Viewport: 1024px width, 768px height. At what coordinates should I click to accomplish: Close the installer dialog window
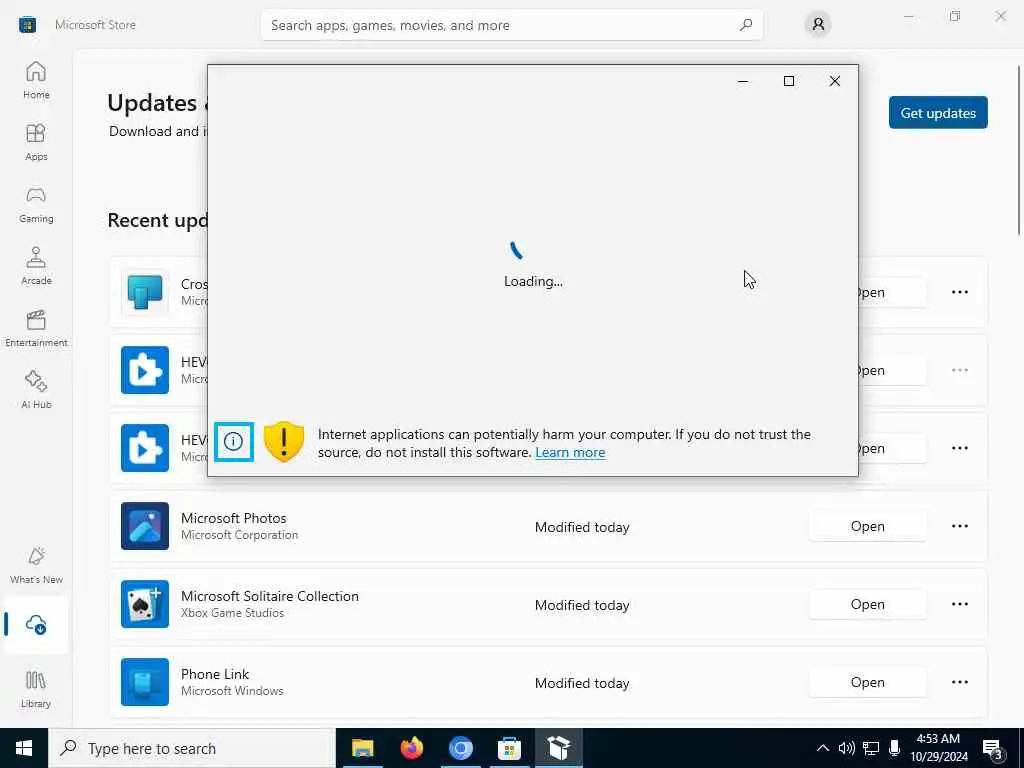pyautogui.click(x=835, y=81)
